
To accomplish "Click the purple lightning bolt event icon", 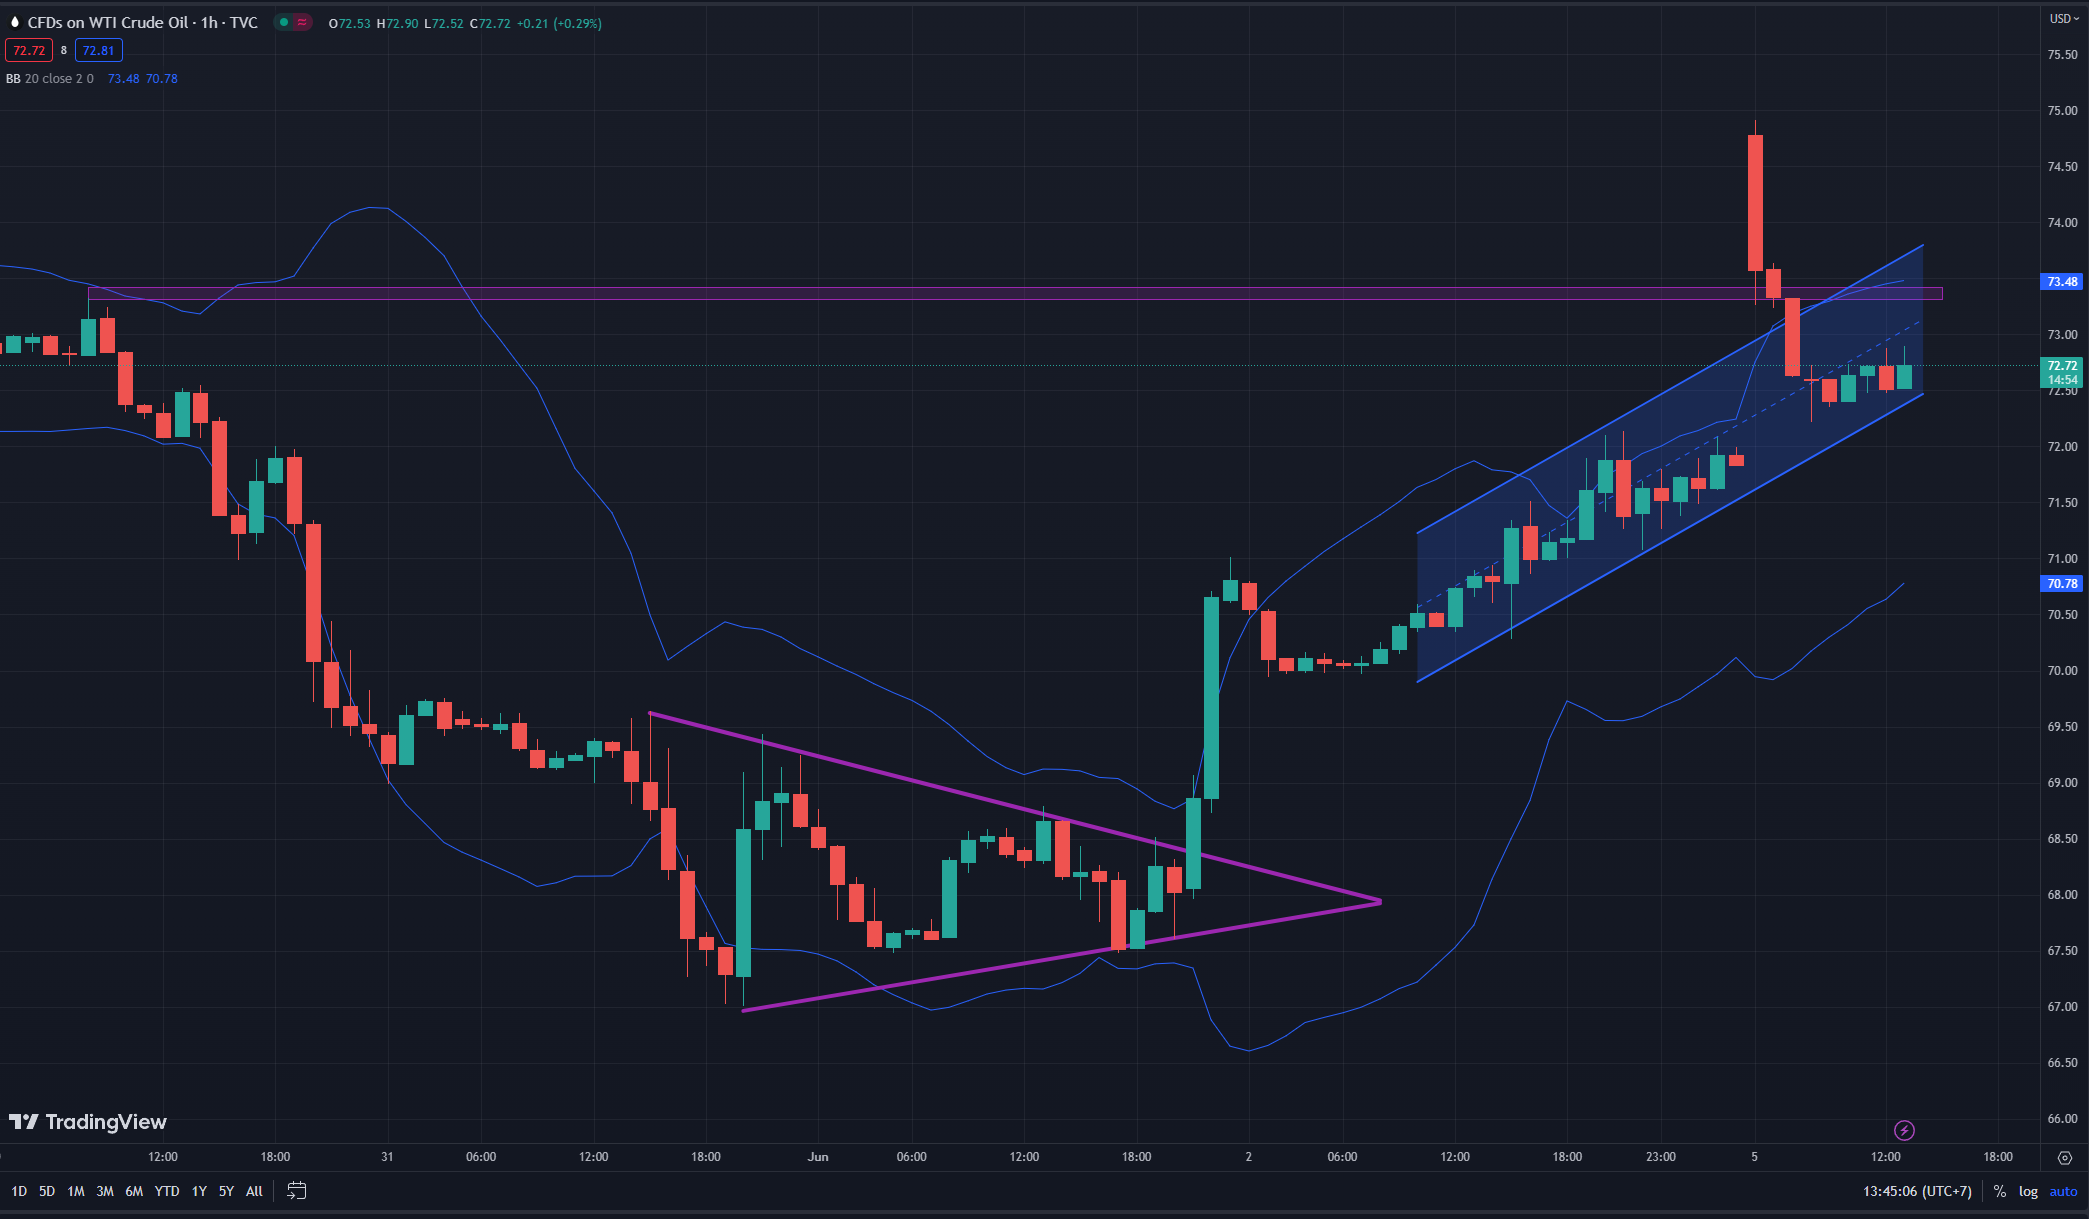I will [x=1904, y=1130].
